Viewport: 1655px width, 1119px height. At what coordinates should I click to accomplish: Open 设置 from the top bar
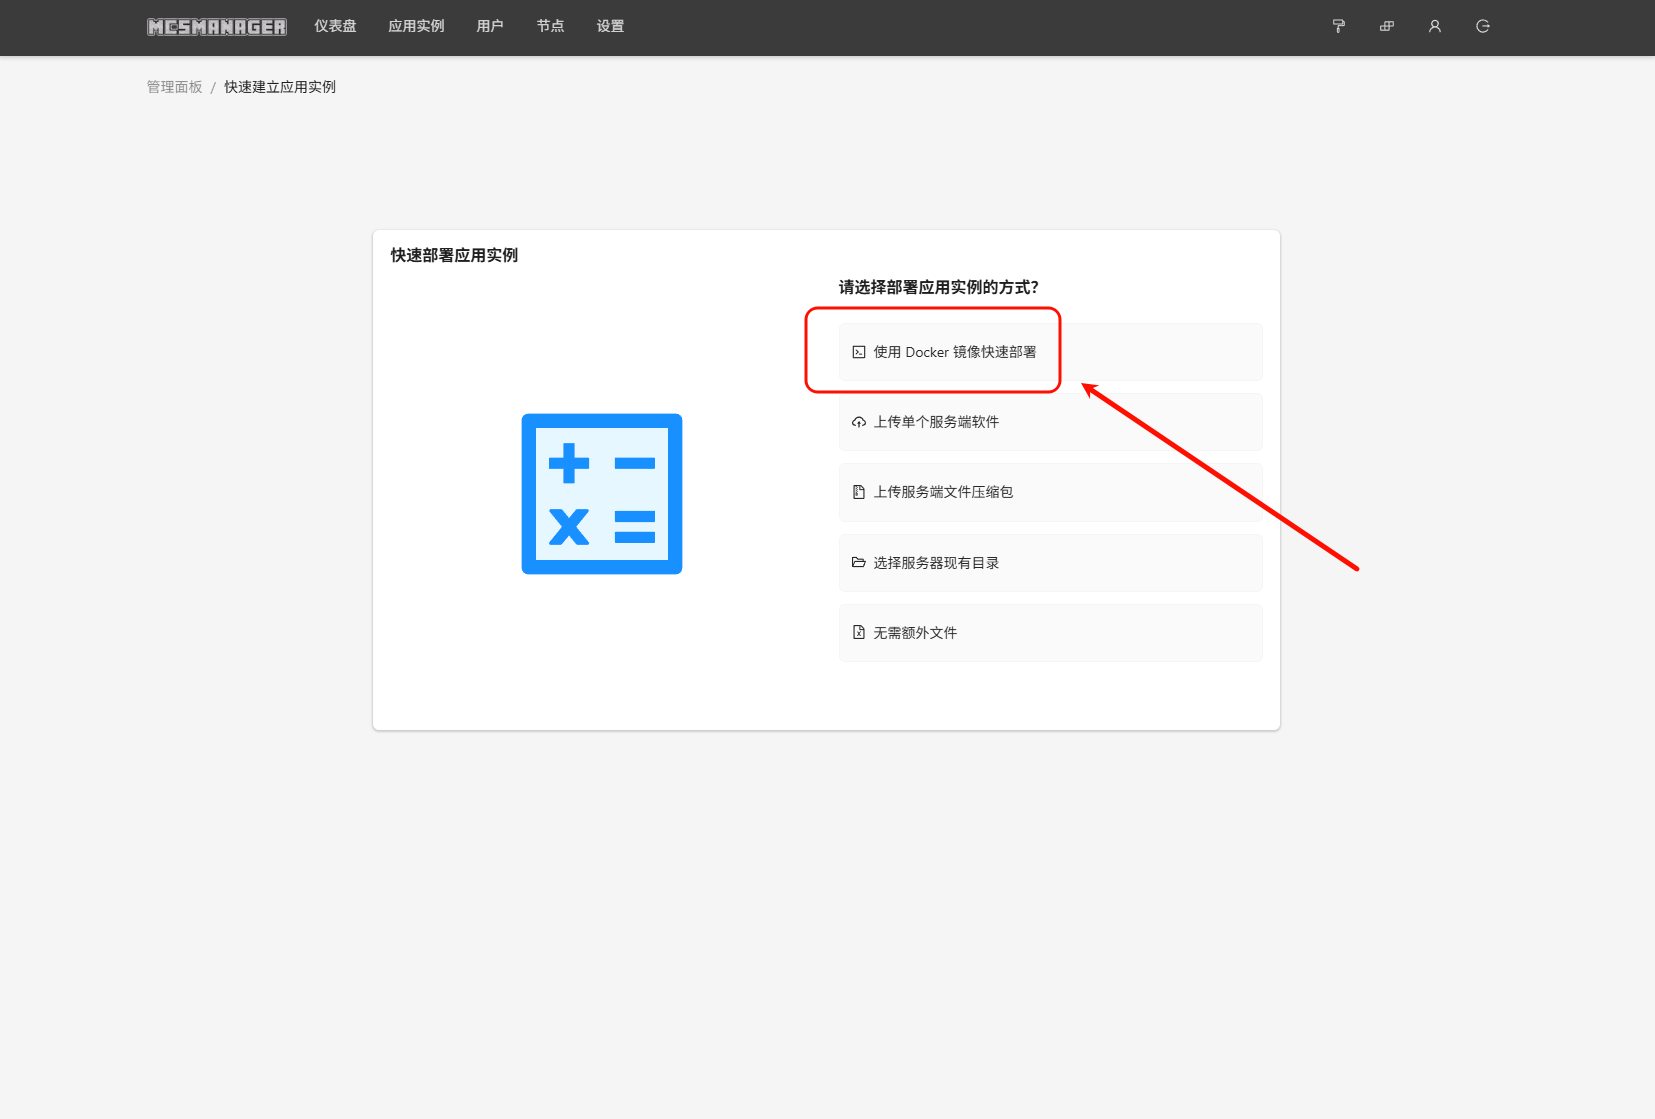coord(610,26)
